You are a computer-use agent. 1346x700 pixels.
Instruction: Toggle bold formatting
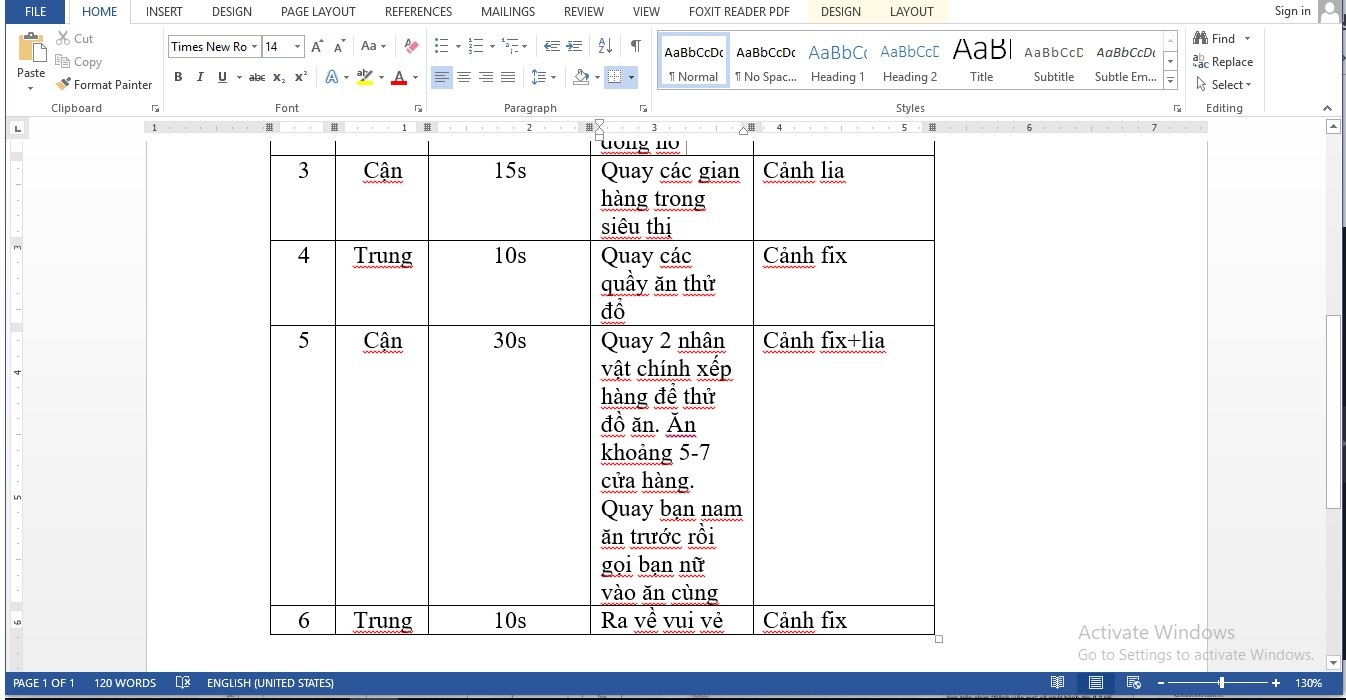pos(178,77)
